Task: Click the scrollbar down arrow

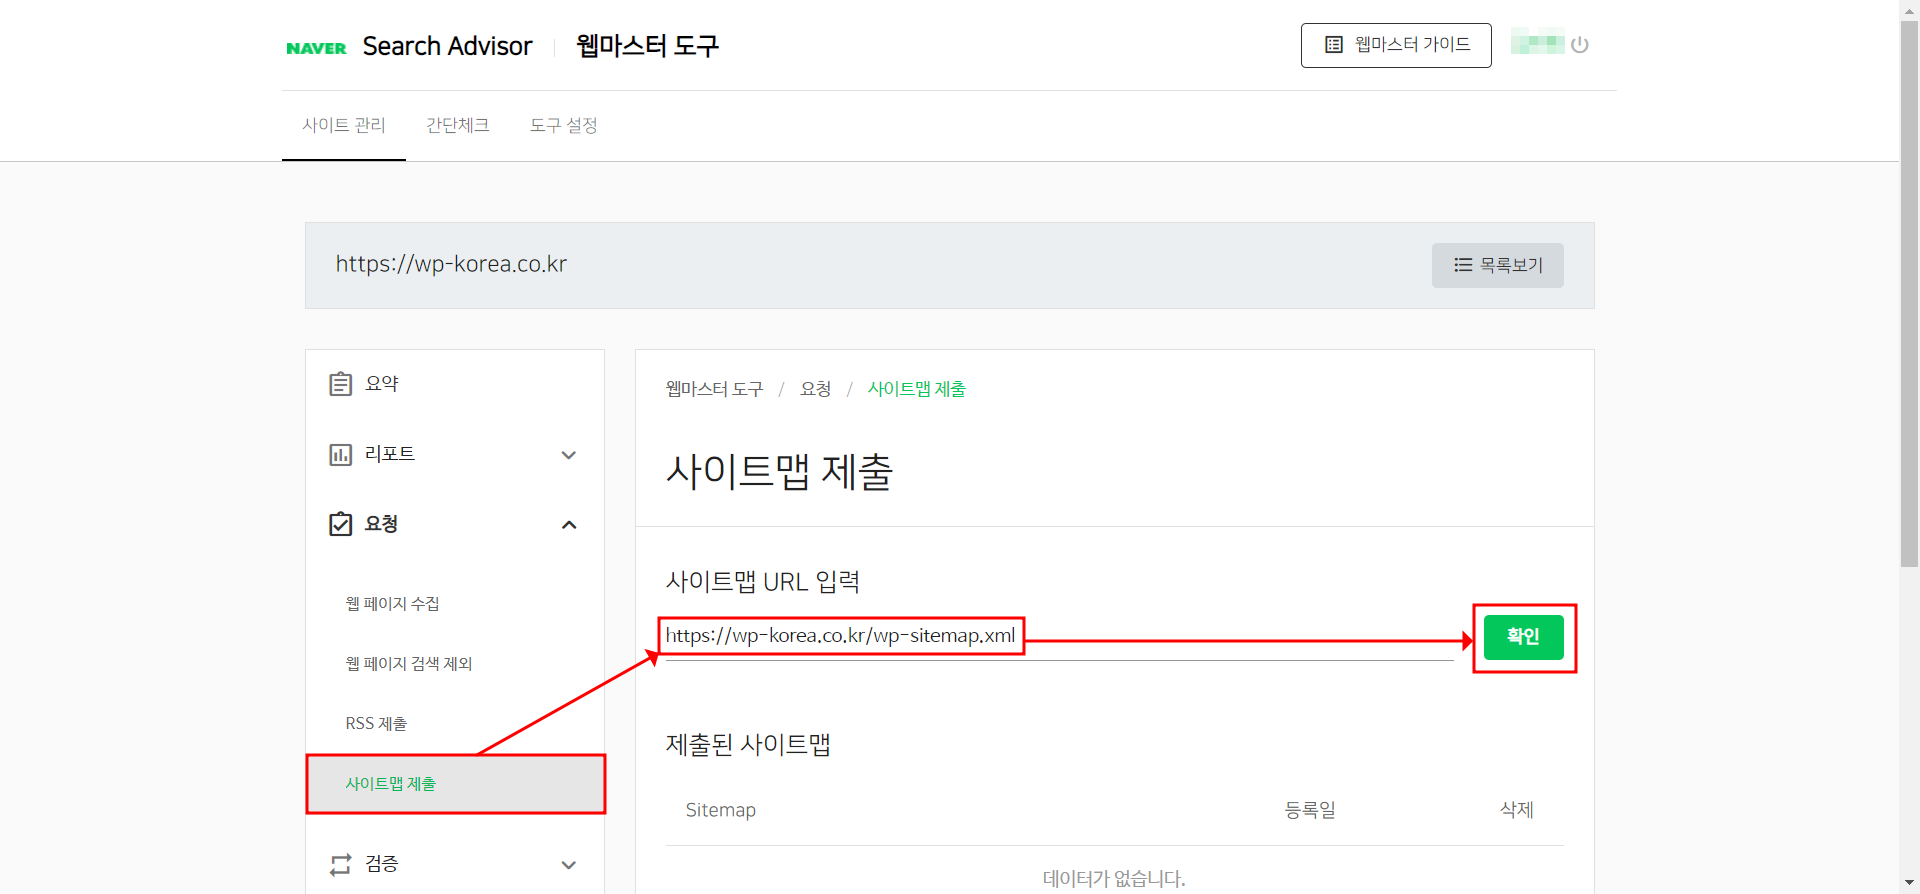Action: [1909, 884]
